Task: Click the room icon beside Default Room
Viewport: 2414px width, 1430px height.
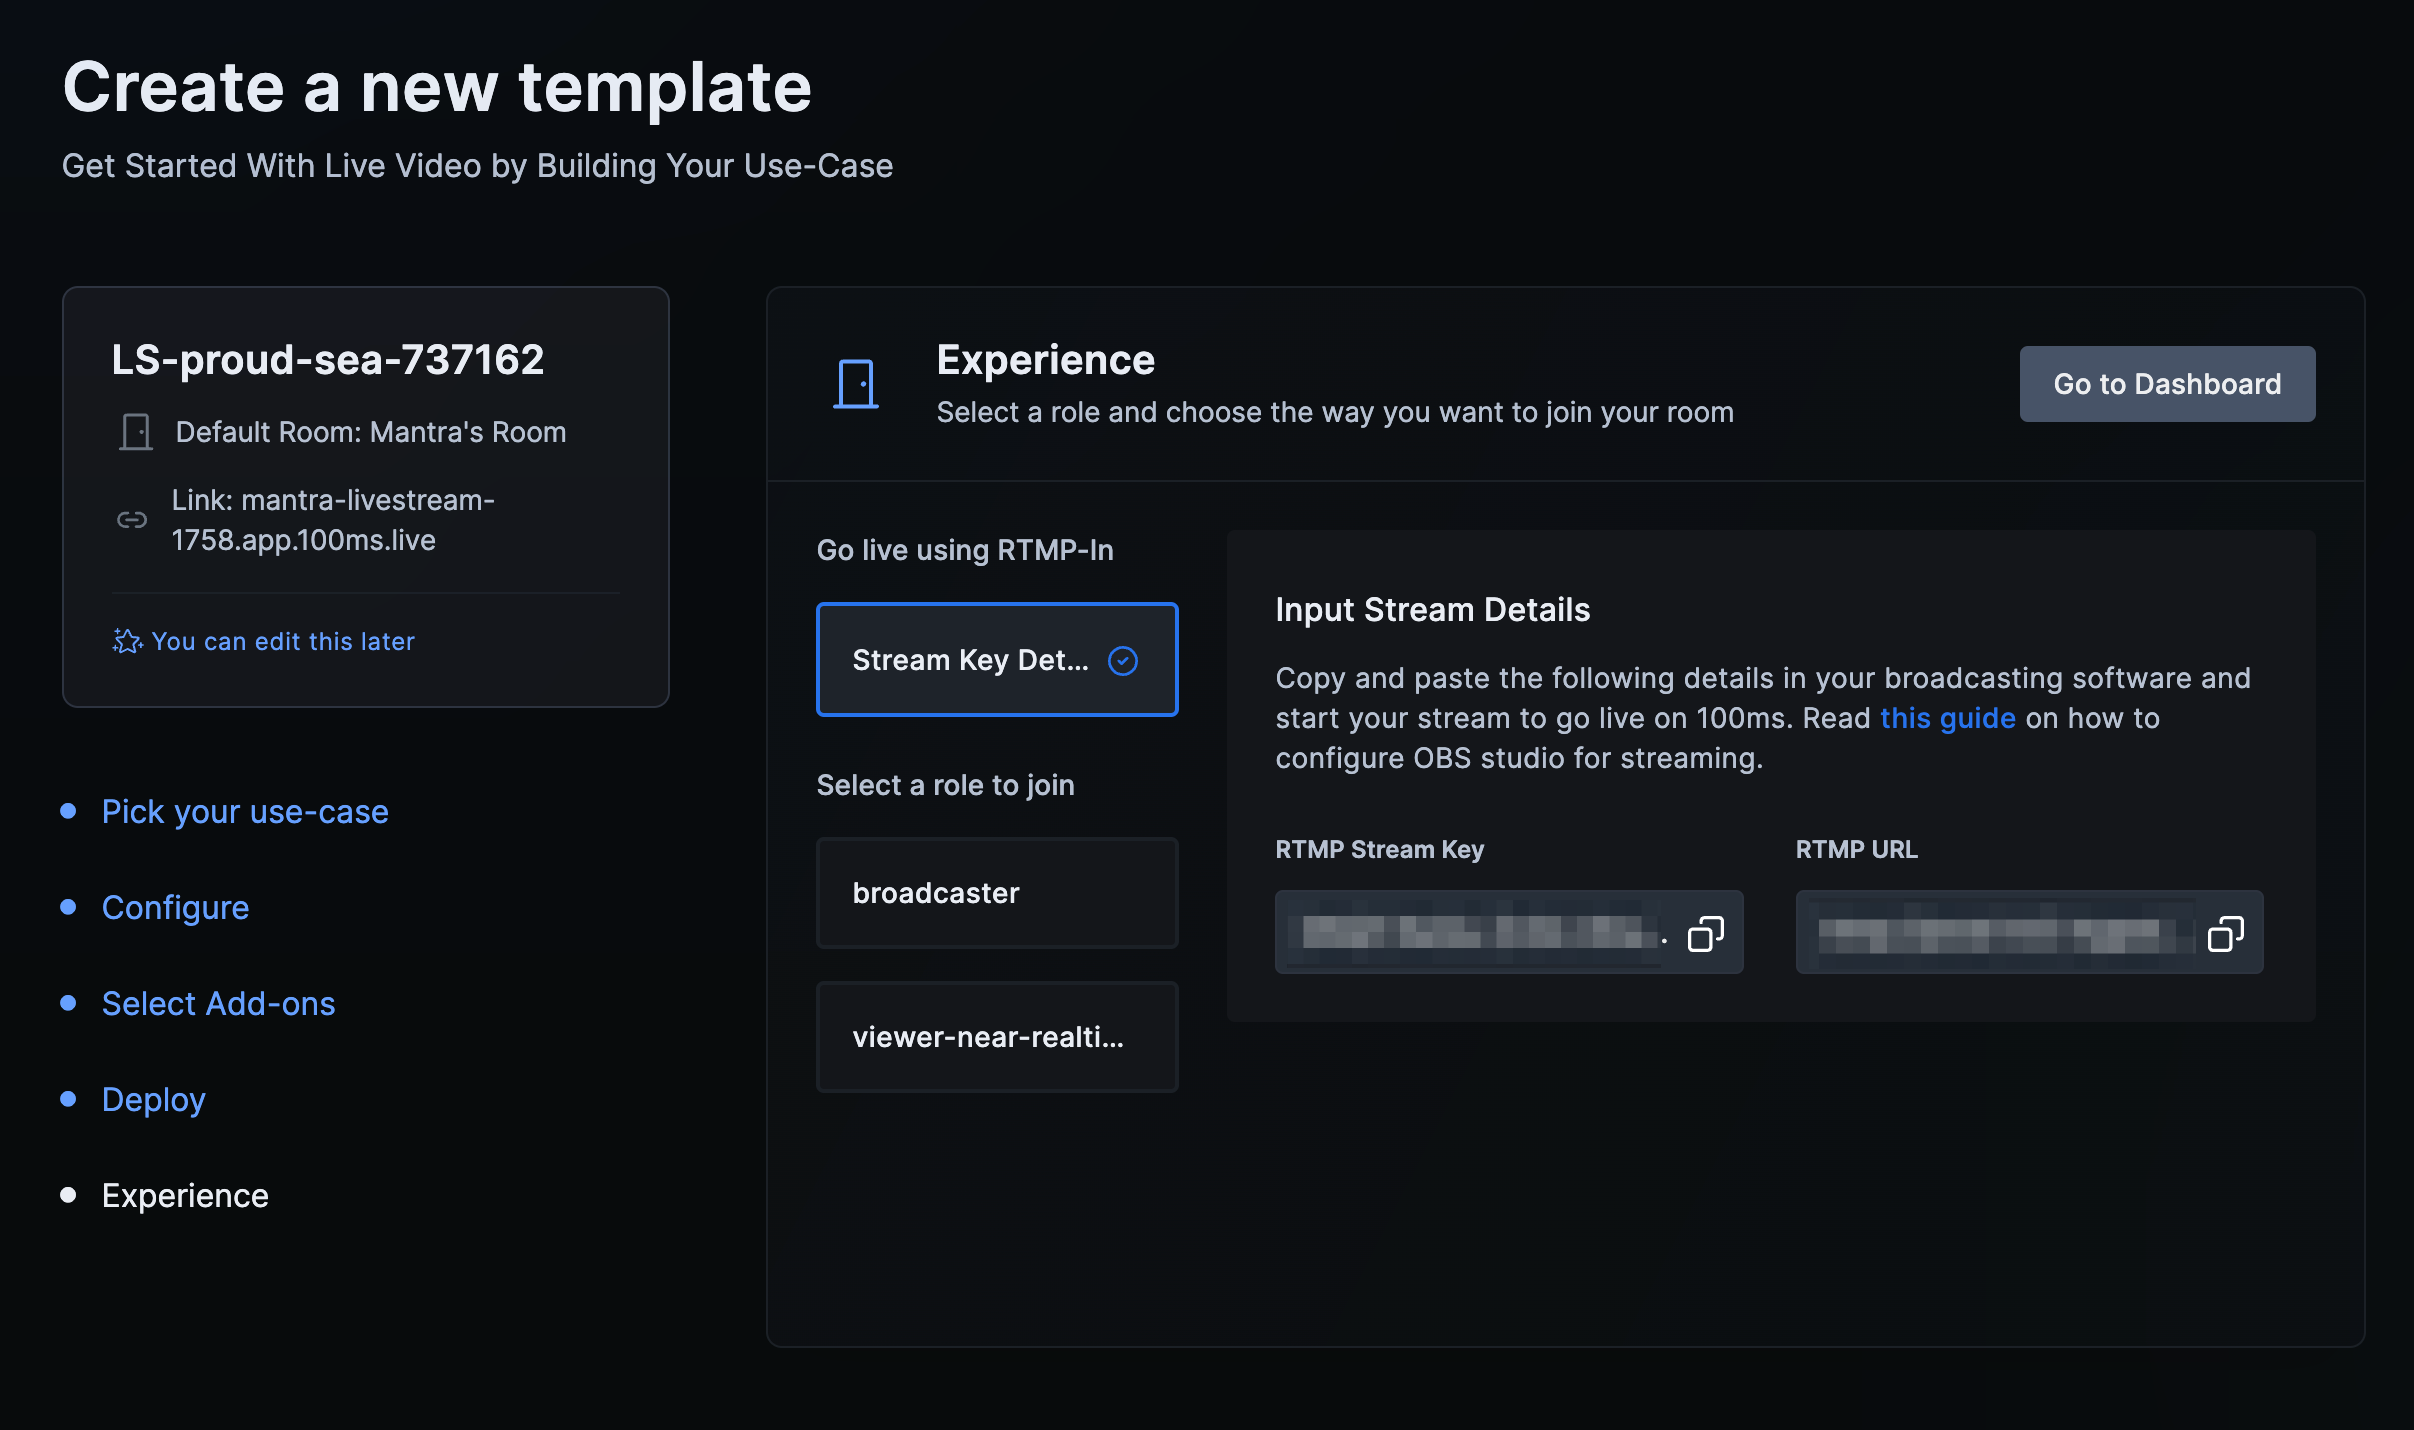Action: 135,431
